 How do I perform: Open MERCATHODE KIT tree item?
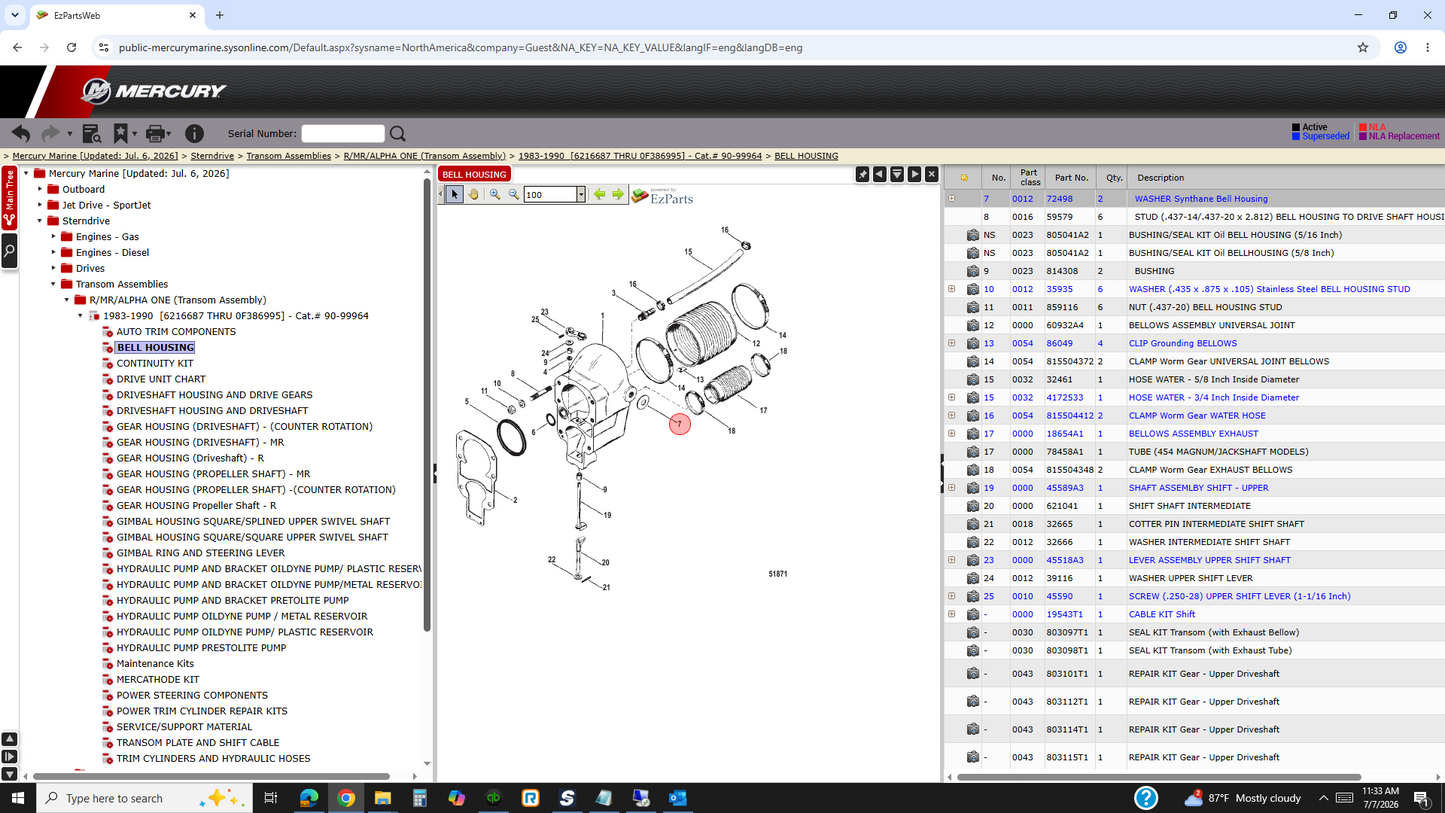click(x=158, y=679)
